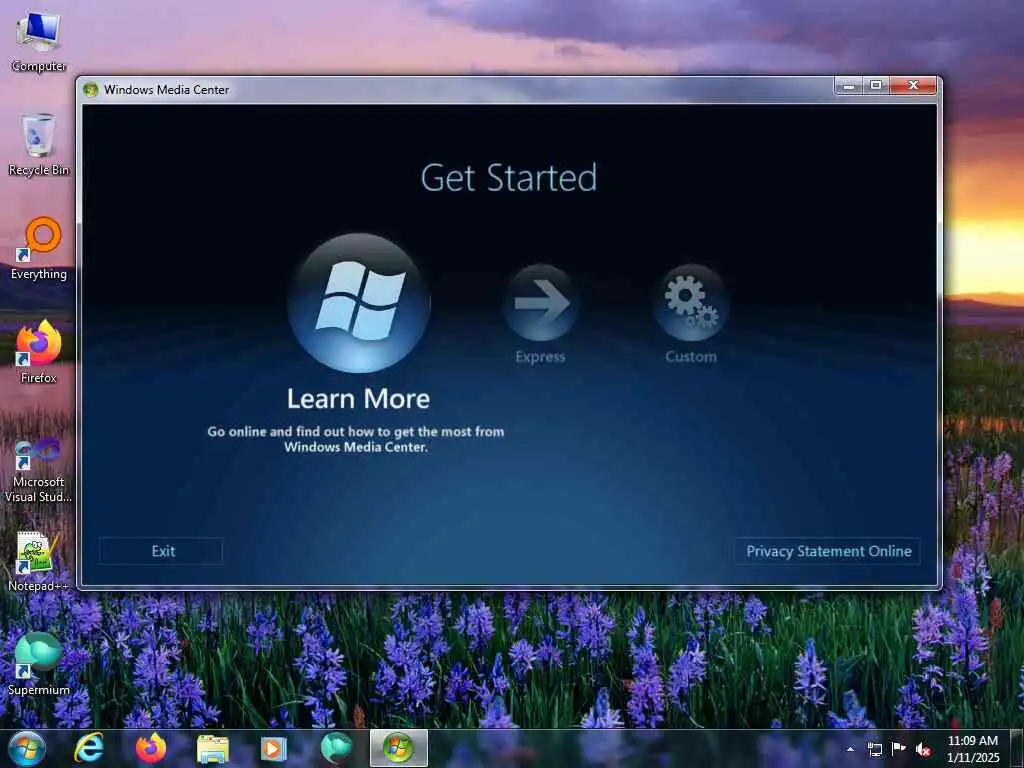Open the Privacy Statement Online link

pyautogui.click(x=828, y=551)
